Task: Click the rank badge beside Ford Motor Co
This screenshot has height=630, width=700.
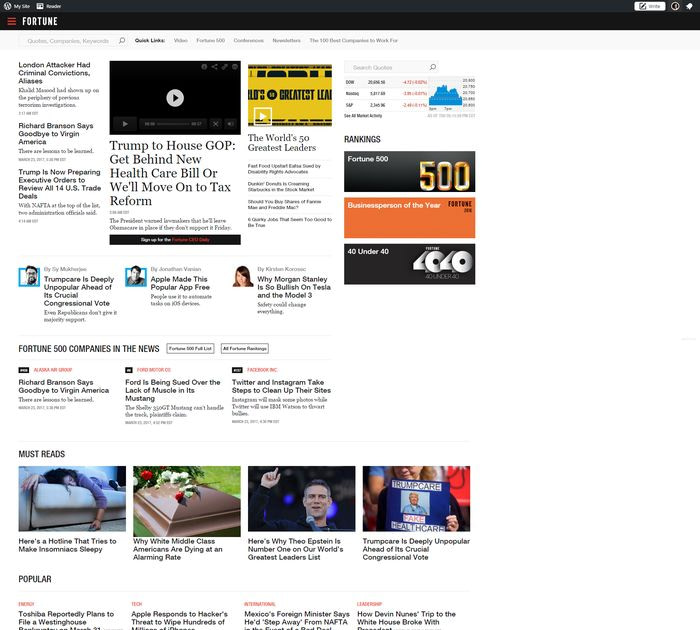Action: [129, 370]
